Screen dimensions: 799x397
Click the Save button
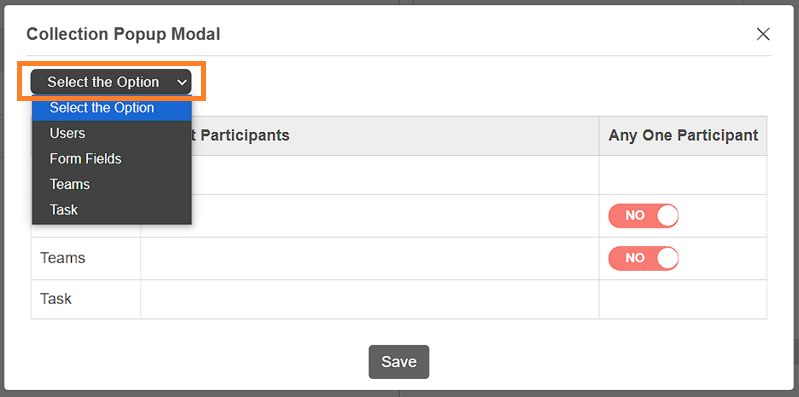tap(399, 362)
